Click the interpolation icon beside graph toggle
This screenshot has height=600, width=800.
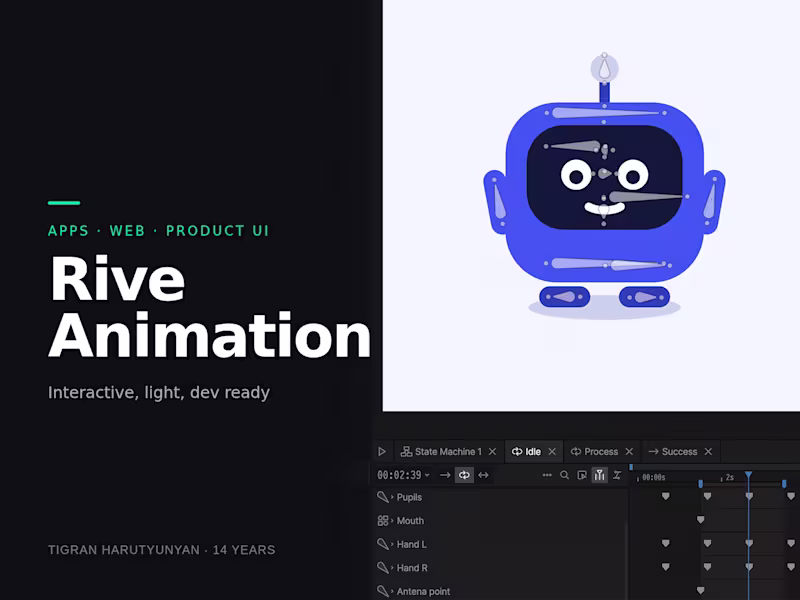[617, 475]
